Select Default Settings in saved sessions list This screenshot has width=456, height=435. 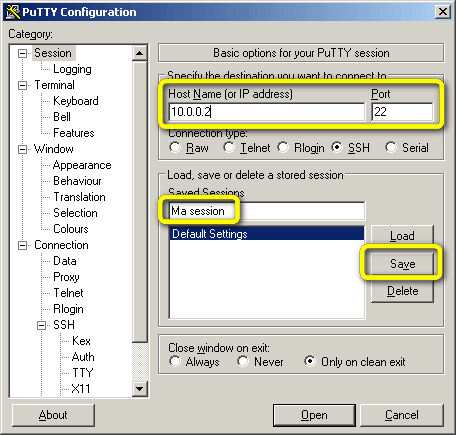click(267, 234)
